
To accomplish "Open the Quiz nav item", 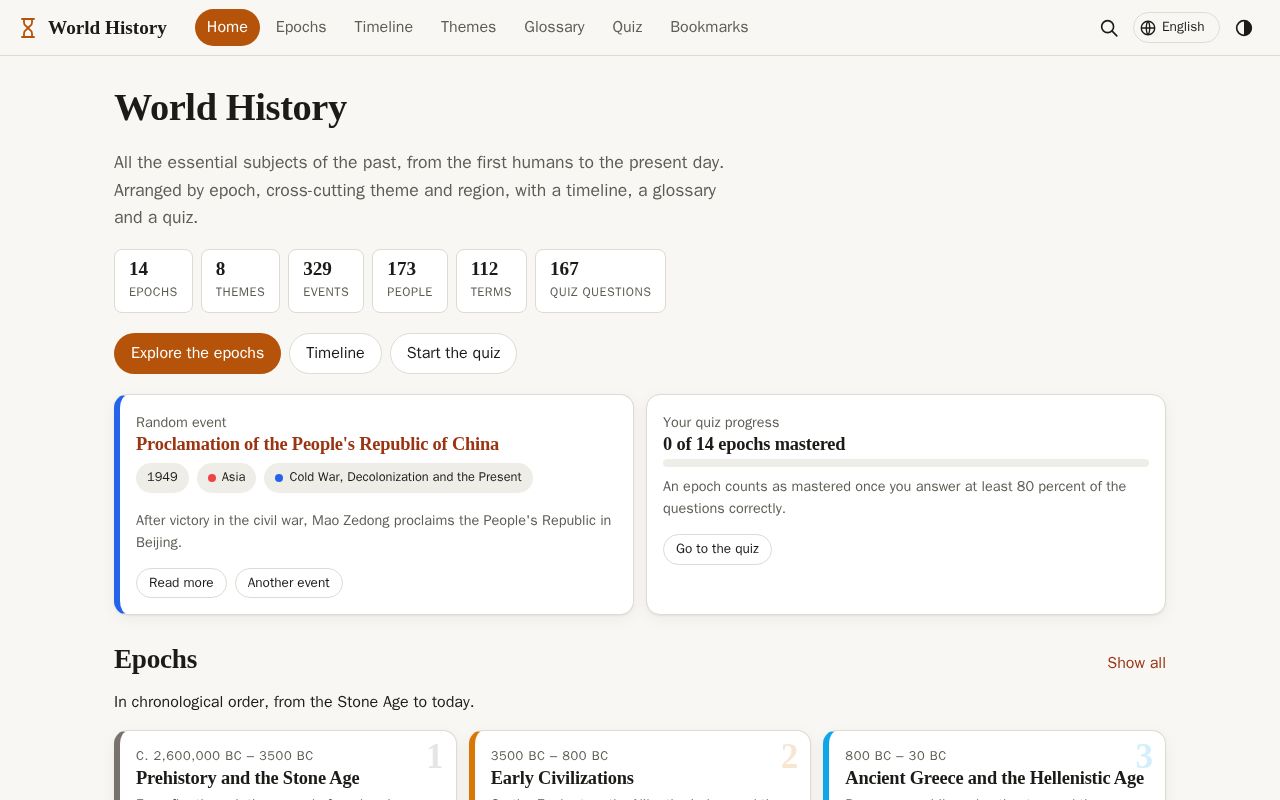I will (627, 27).
